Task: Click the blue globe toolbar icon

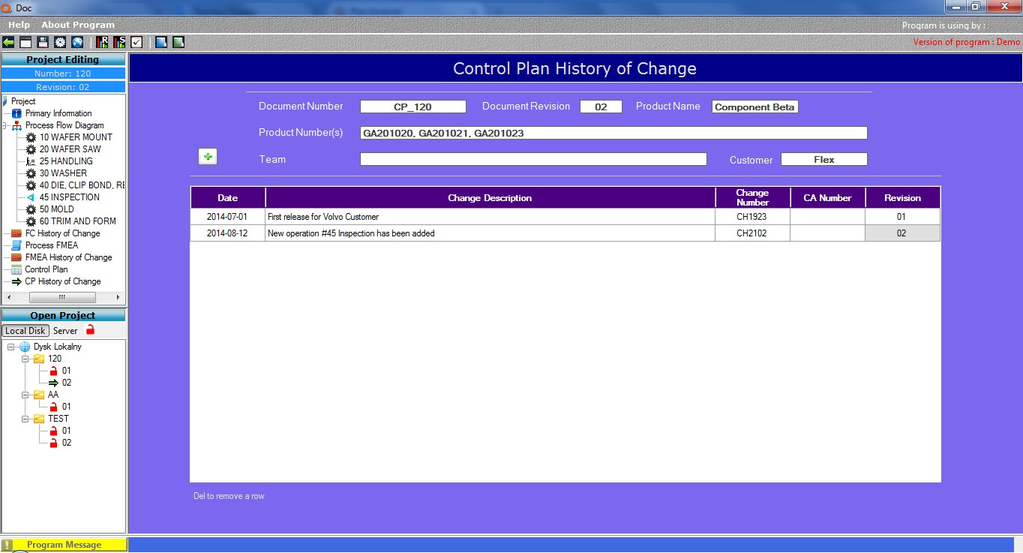Action: click(x=77, y=42)
